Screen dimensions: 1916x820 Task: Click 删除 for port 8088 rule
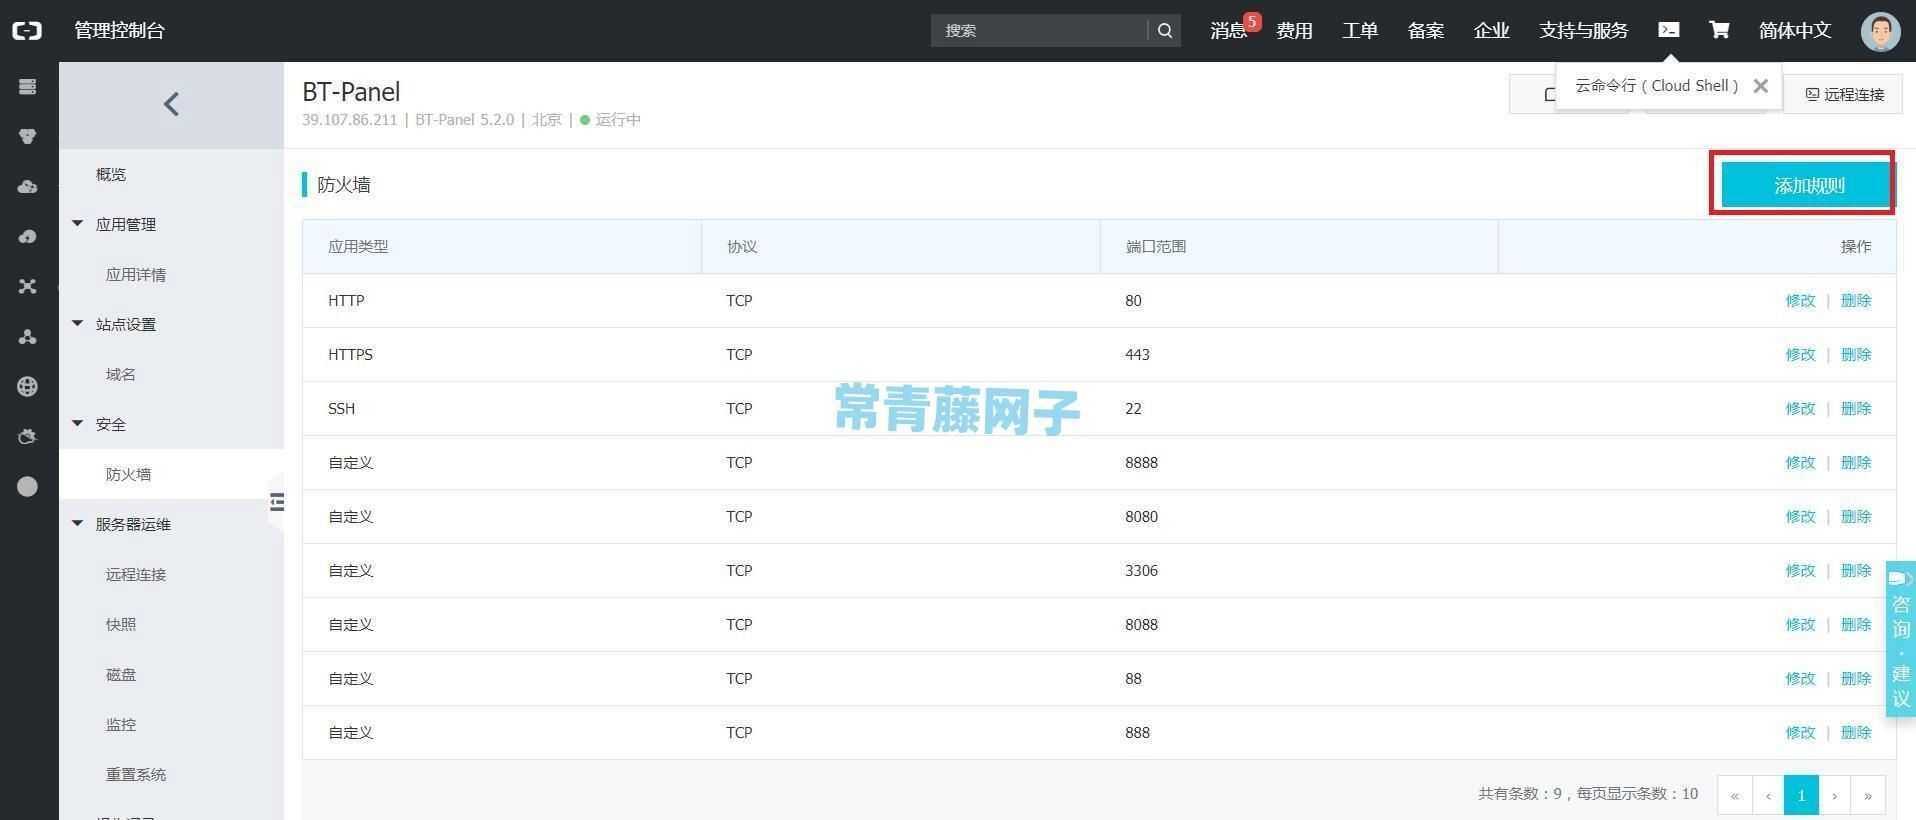click(x=1856, y=624)
